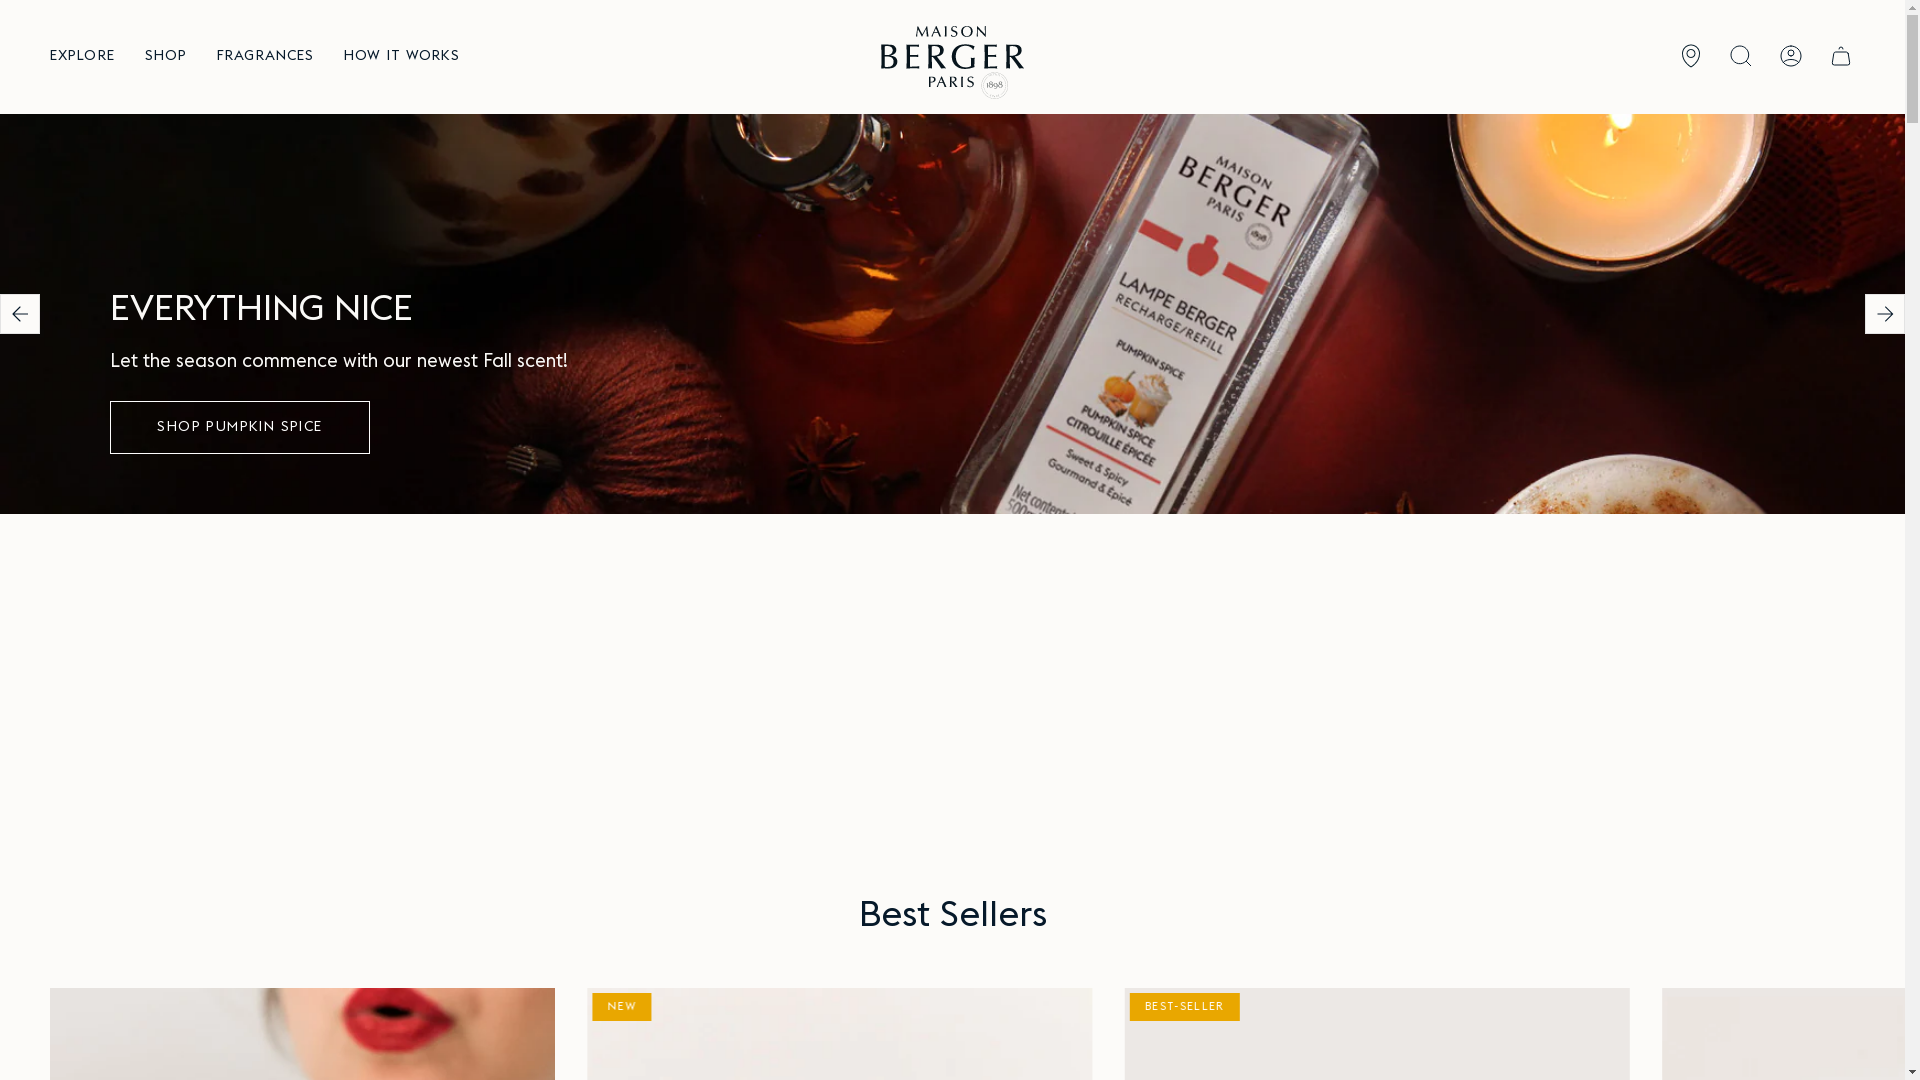
Task: Click the EVERYTHING NICE banner heading
Action: (x=261, y=310)
